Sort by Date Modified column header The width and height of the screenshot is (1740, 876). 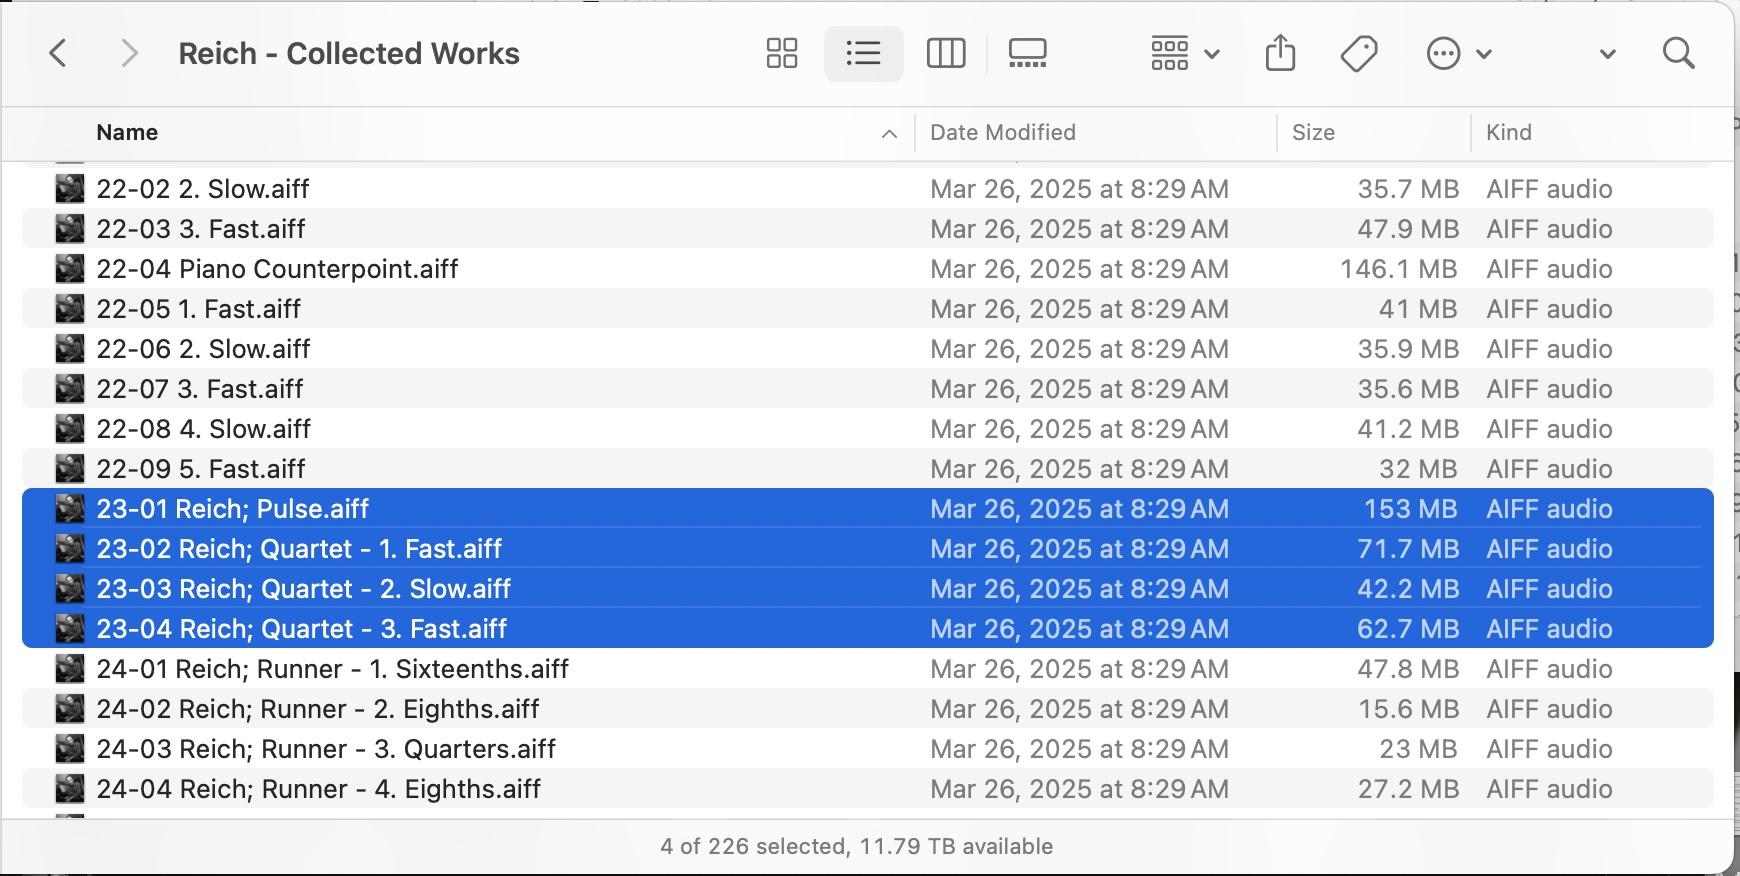1002,132
